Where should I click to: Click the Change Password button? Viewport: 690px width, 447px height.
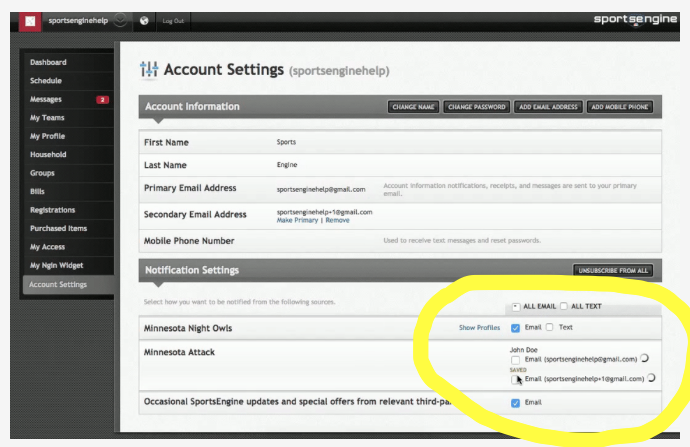pos(477,107)
